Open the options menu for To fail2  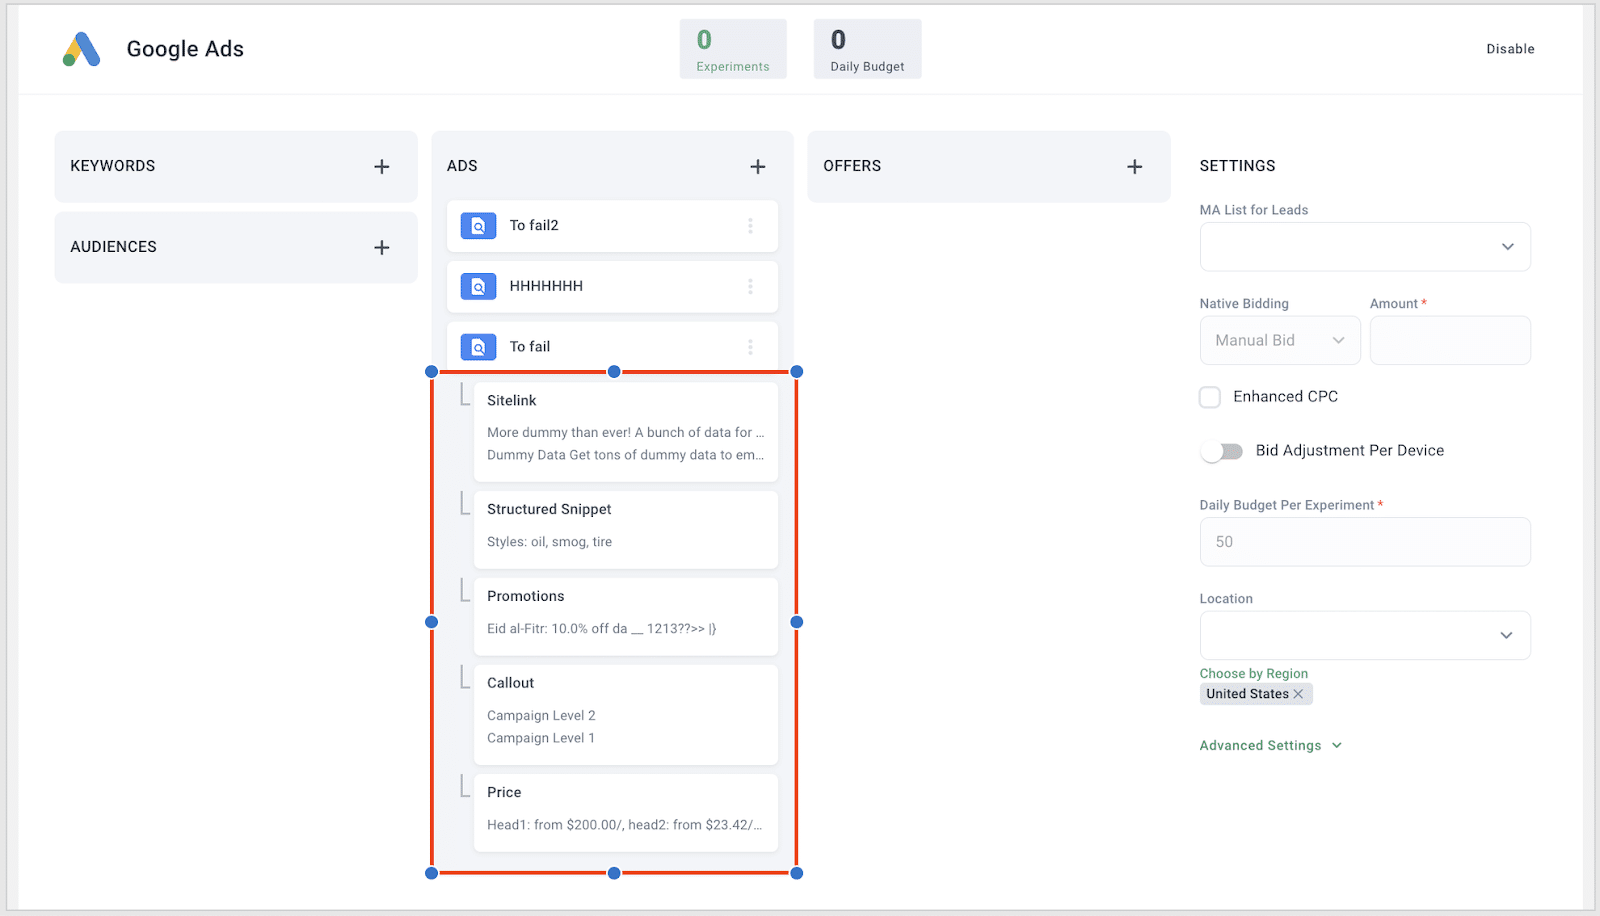(x=750, y=226)
